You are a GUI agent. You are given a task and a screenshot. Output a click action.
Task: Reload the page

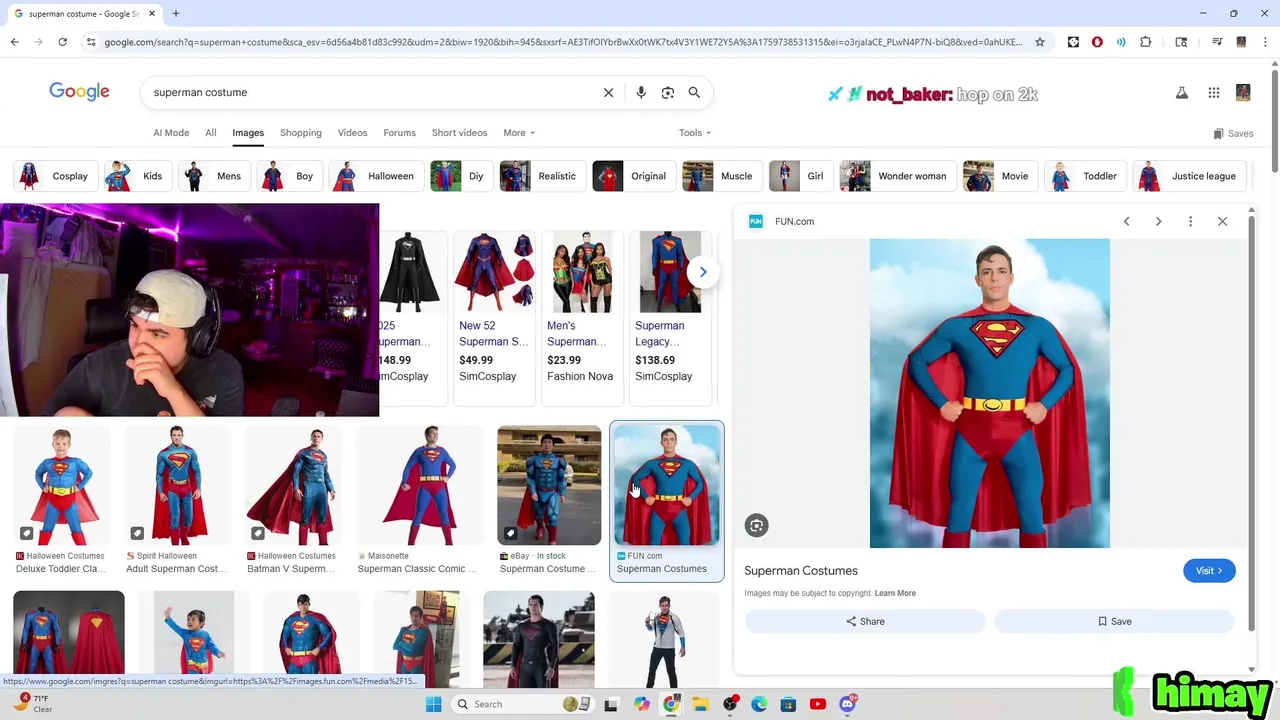pos(62,42)
